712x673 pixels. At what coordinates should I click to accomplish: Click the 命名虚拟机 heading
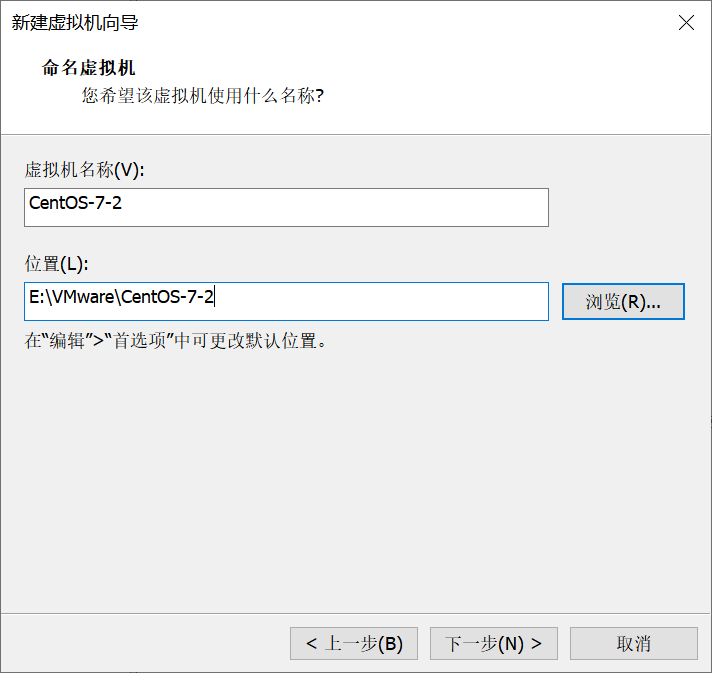pos(88,68)
